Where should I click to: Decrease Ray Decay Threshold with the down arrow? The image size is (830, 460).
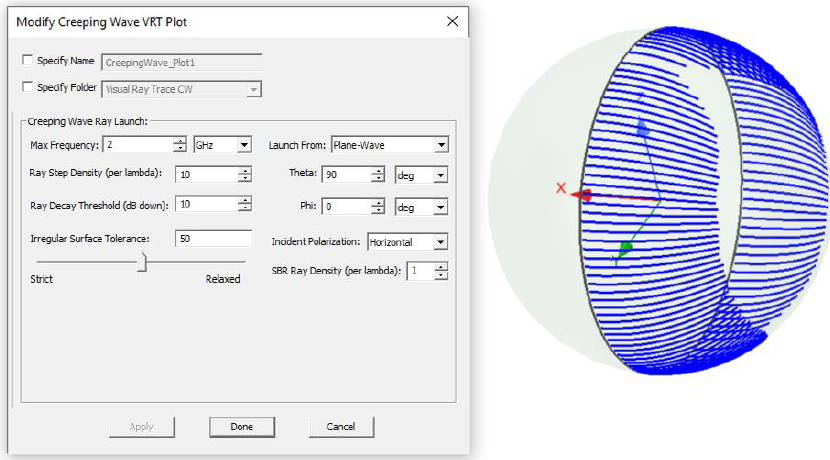245,208
